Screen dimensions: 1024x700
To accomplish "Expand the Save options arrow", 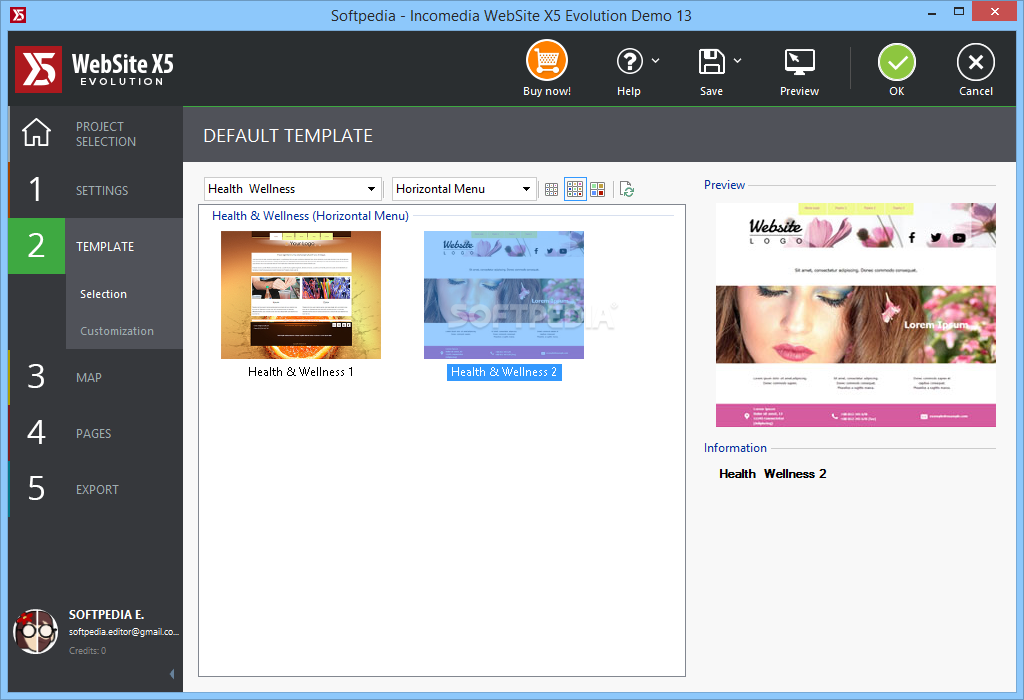I will [x=737, y=61].
